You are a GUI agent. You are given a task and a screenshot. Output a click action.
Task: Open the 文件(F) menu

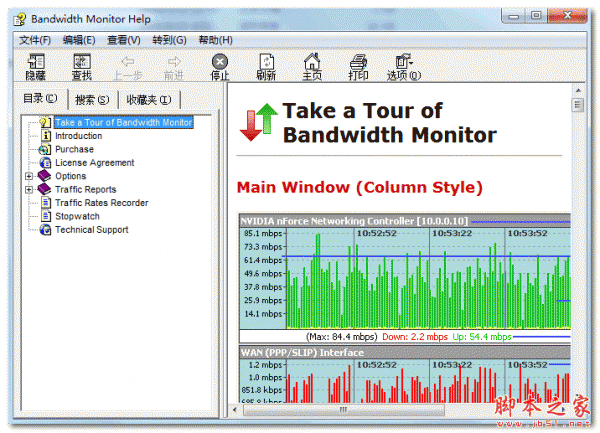[35, 40]
